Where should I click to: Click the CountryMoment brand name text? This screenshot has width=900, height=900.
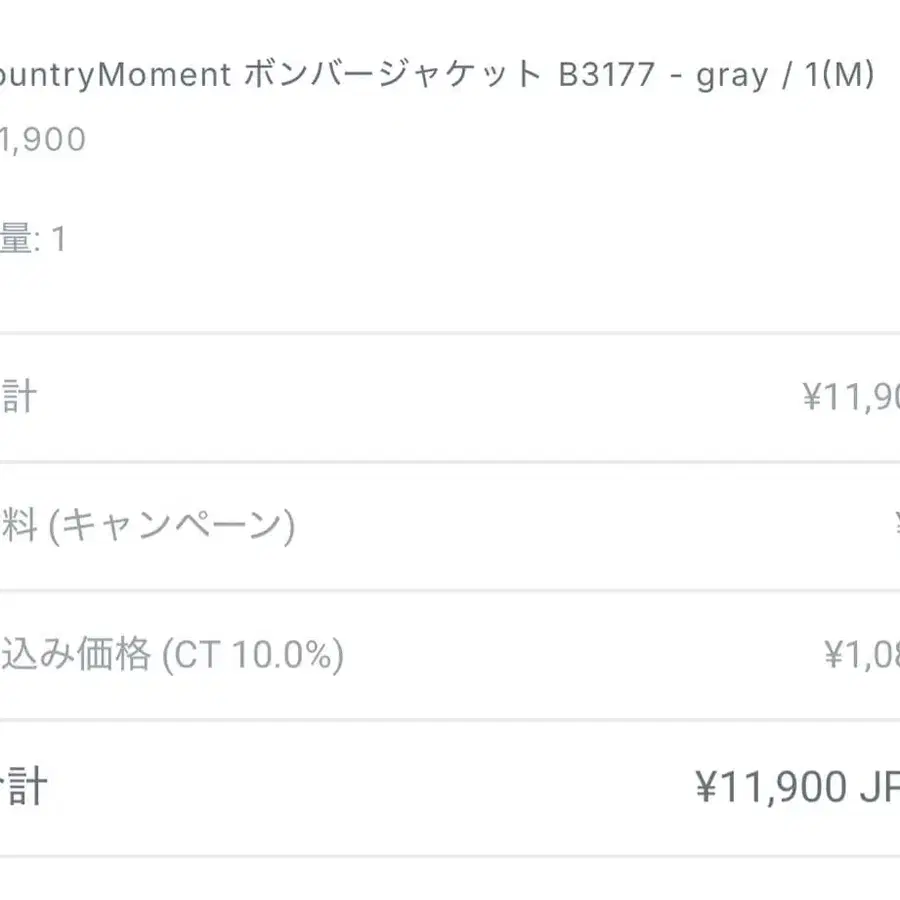115,76
